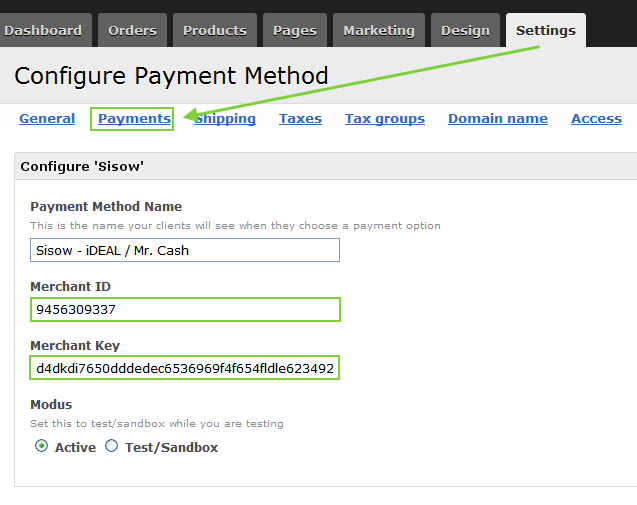Click the "Configure 'Sisow'" panel title

(x=82, y=167)
